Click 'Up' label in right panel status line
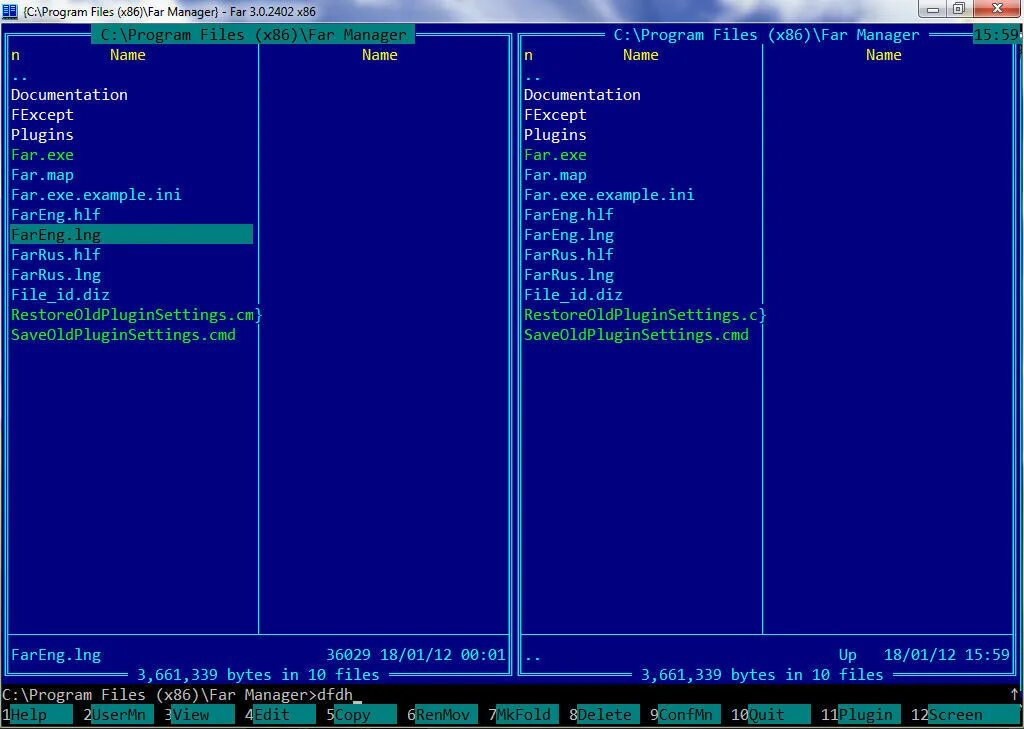The image size is (1024, 729). click(848, 655)
